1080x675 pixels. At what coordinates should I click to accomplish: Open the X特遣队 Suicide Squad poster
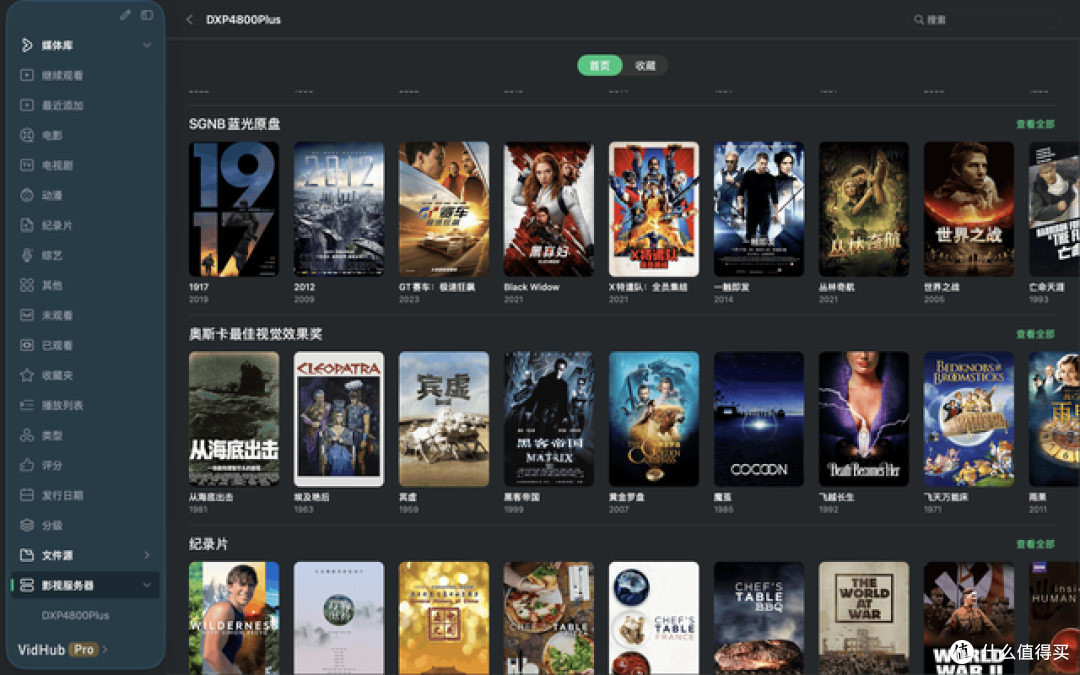pyautogui.click(x=654, y=209)
